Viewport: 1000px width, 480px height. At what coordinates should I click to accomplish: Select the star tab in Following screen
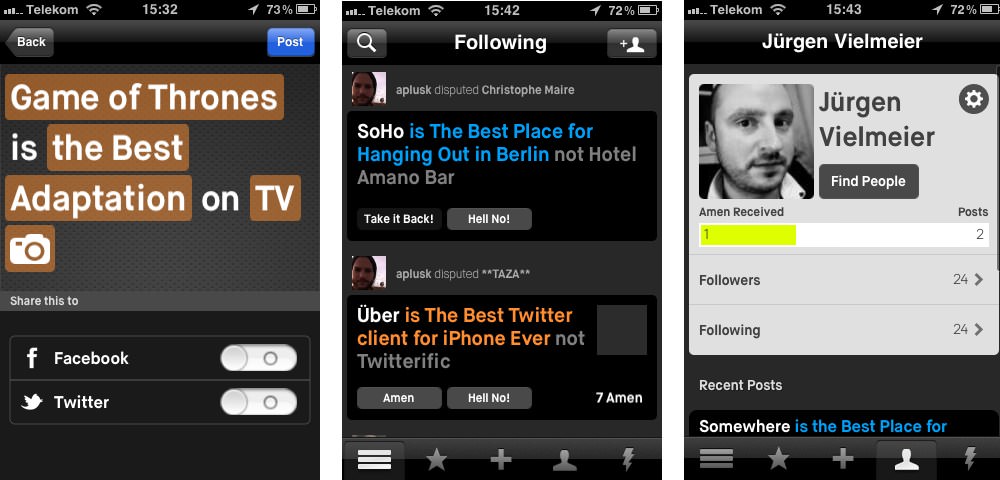coord(437,459)
